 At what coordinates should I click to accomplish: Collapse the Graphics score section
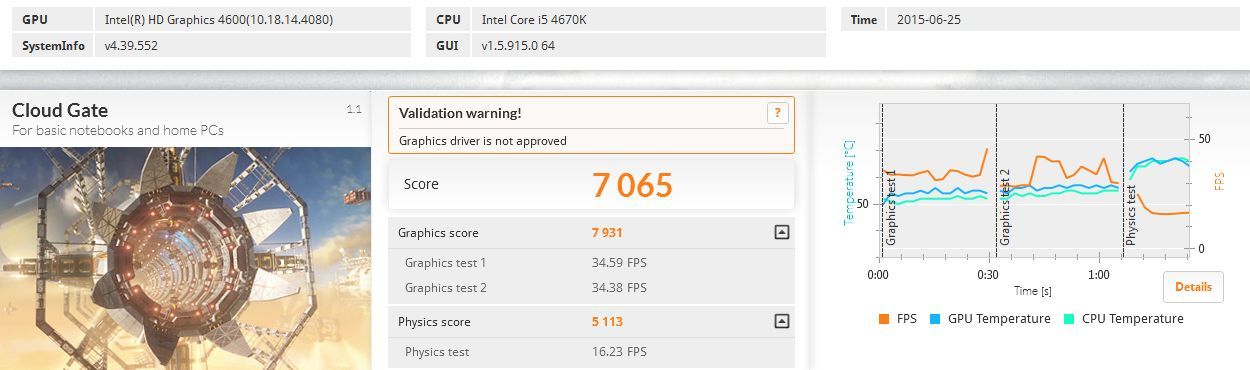point(782,232)
